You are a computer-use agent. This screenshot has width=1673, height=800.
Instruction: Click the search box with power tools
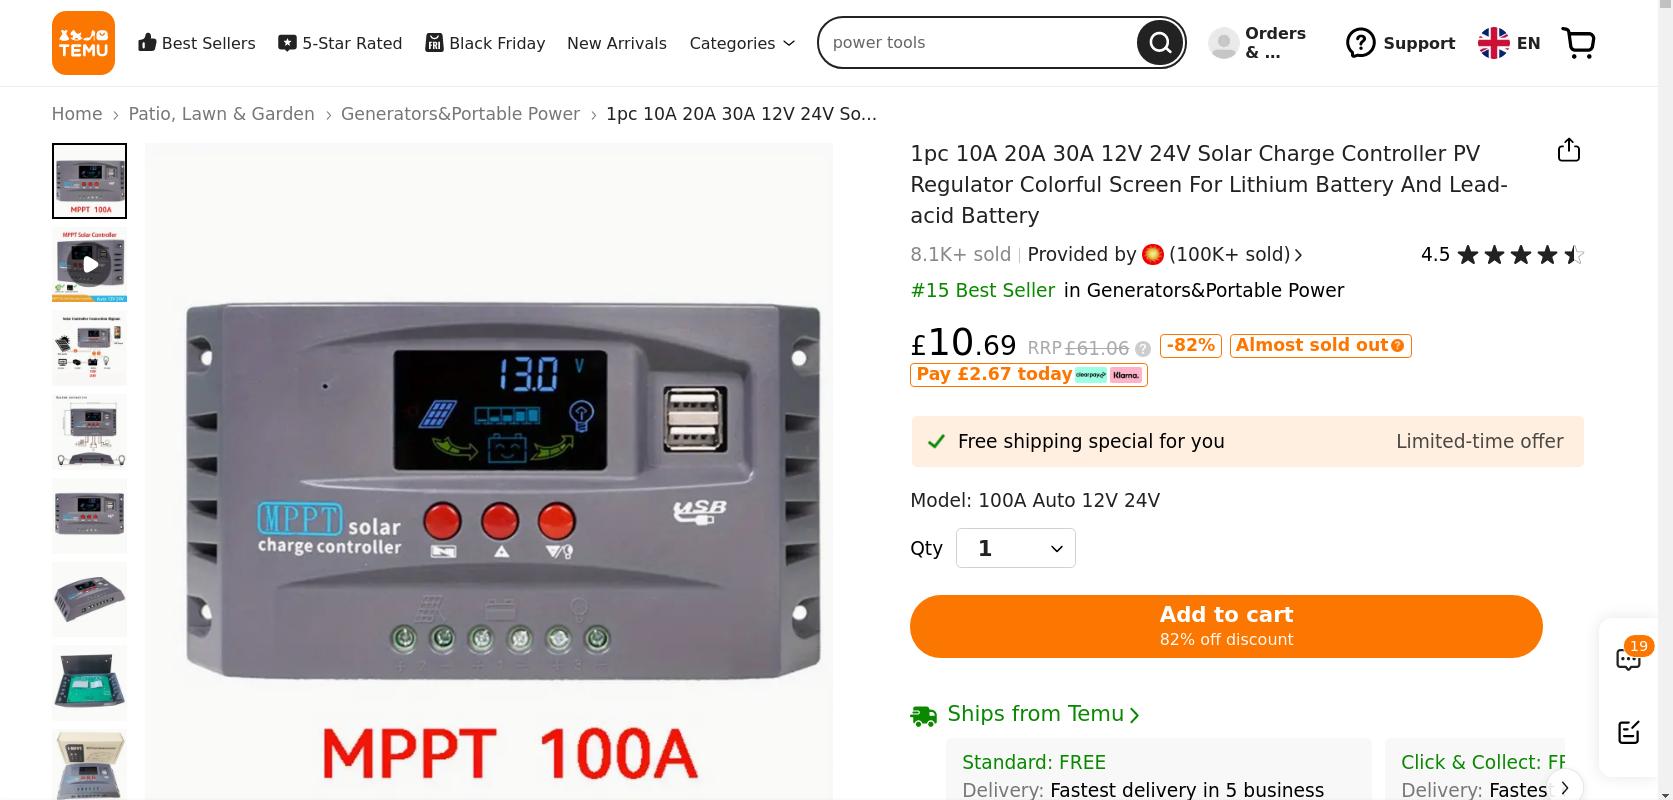coord(980,43)
